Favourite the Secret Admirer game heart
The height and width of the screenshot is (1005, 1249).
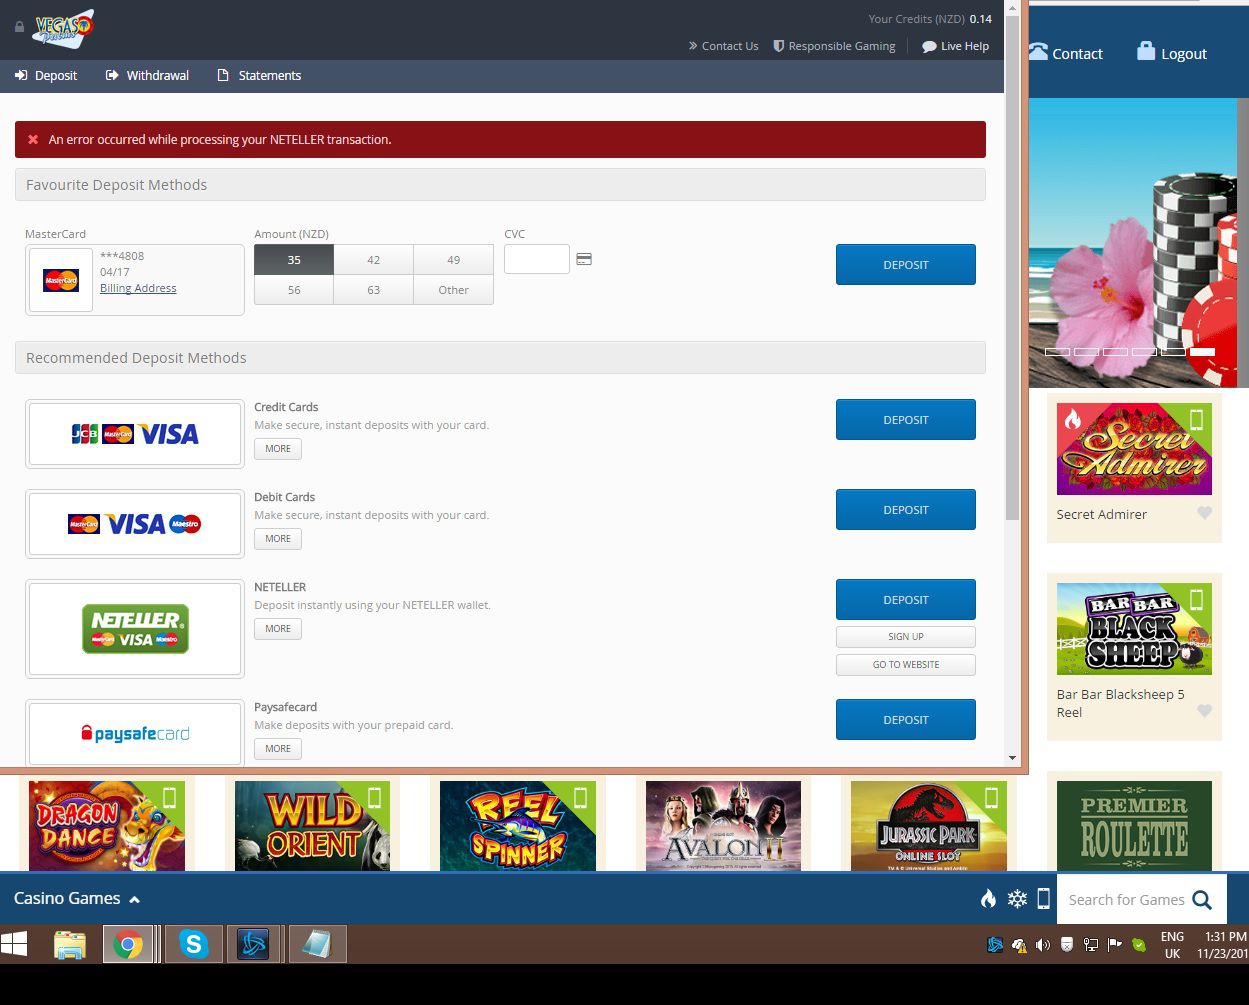point(1205,513)
